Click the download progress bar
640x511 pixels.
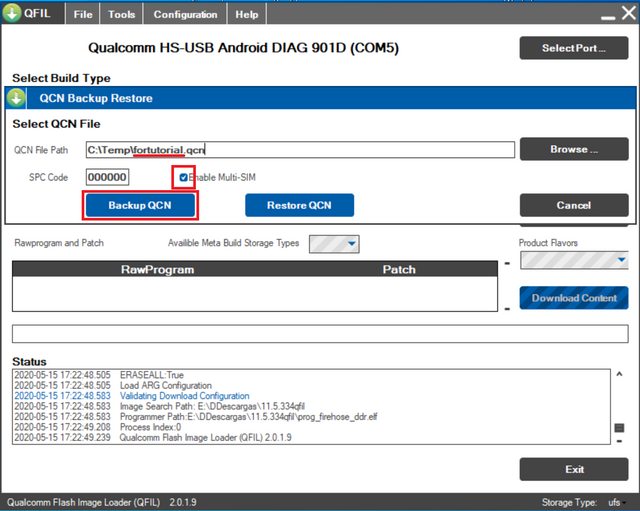tap(320, 334)
